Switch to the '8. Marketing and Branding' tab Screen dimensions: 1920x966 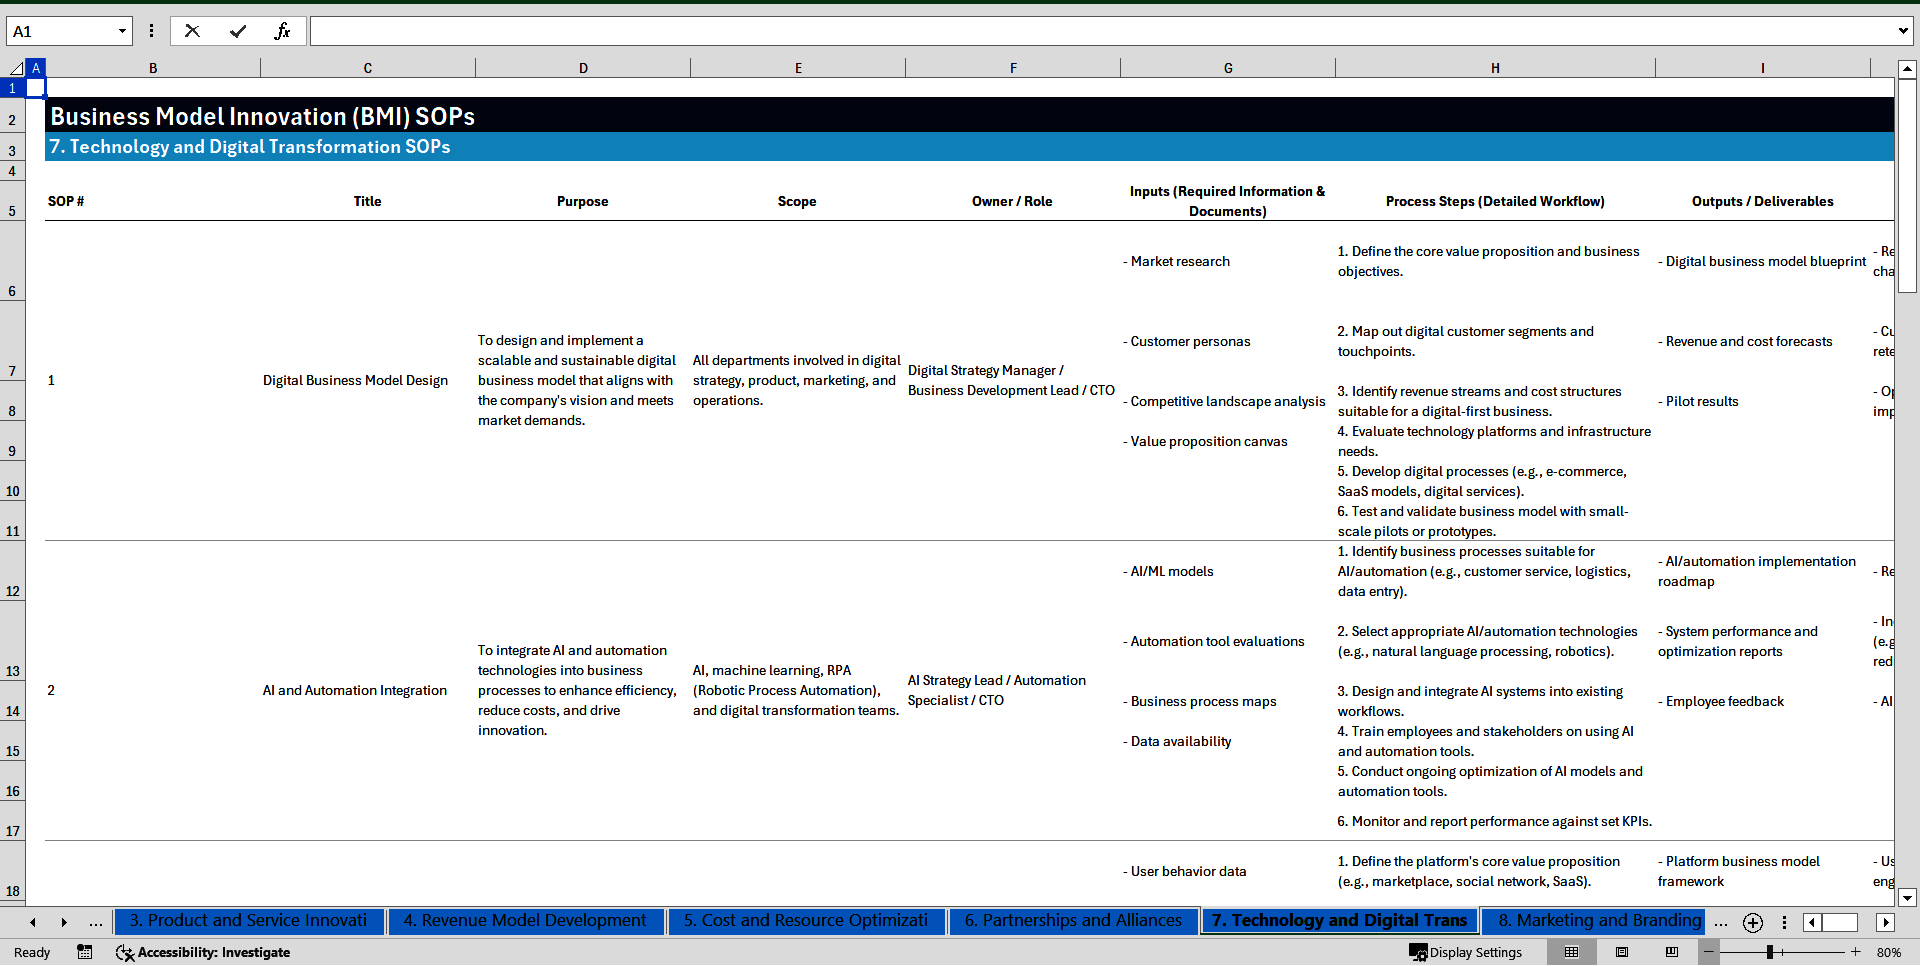[1594, 921]
